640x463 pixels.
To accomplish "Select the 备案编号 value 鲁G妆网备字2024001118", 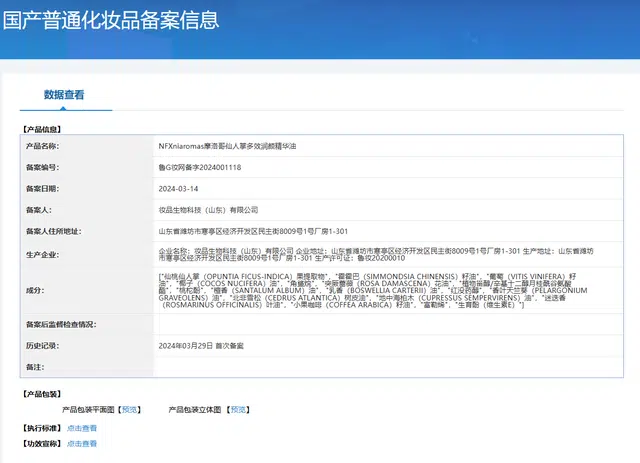I will 200,167.
